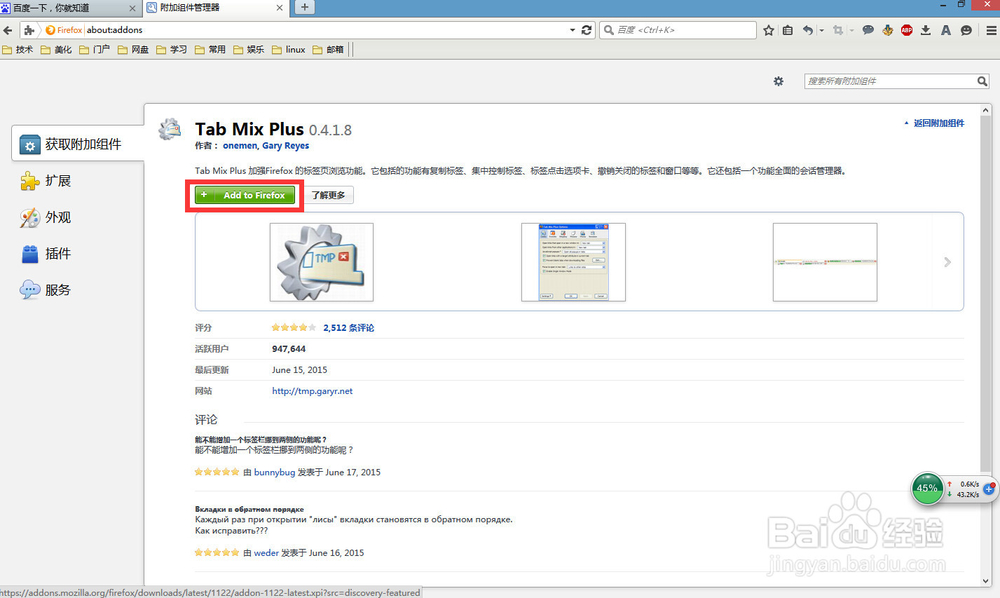Screen dimensions: 1000x598
Task: Open the 技术 bookmarks folder
Action: (18, 50)
